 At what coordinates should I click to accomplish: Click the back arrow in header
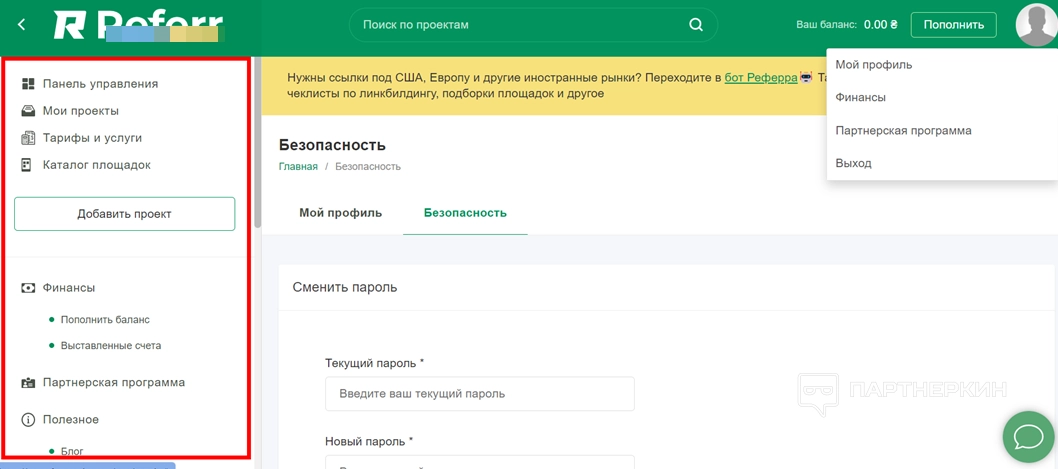[22, 25]
